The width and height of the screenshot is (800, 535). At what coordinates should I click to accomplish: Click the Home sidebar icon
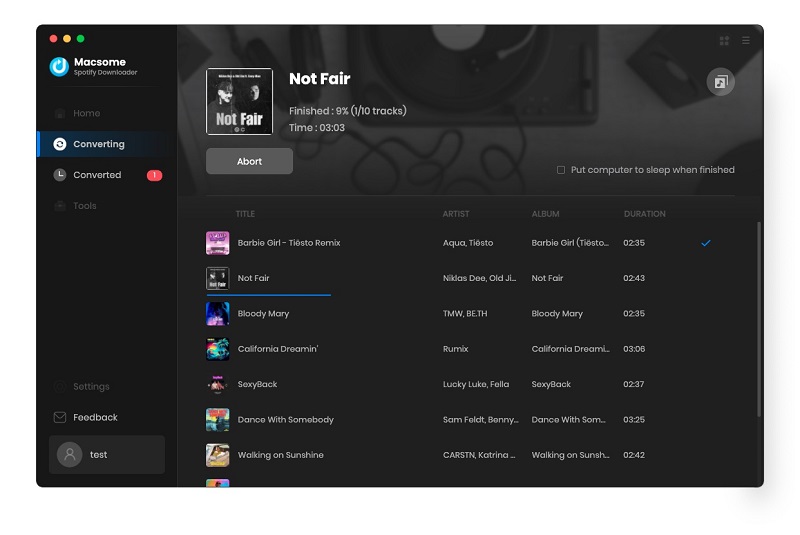pyautogui.click(x=60, y=113)
